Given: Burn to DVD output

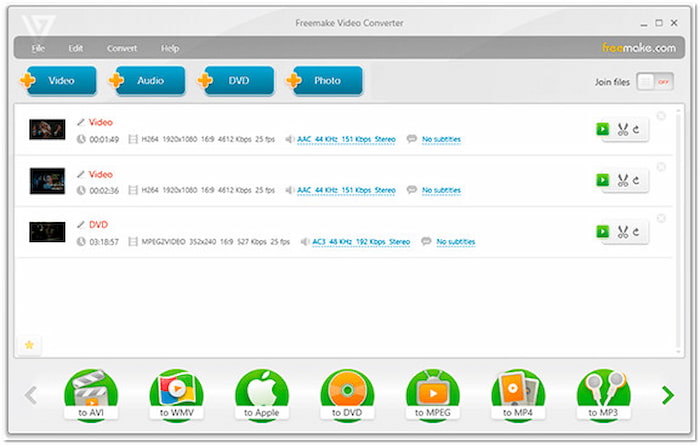Looking at the screenshot, I should [x=347, y=395].
